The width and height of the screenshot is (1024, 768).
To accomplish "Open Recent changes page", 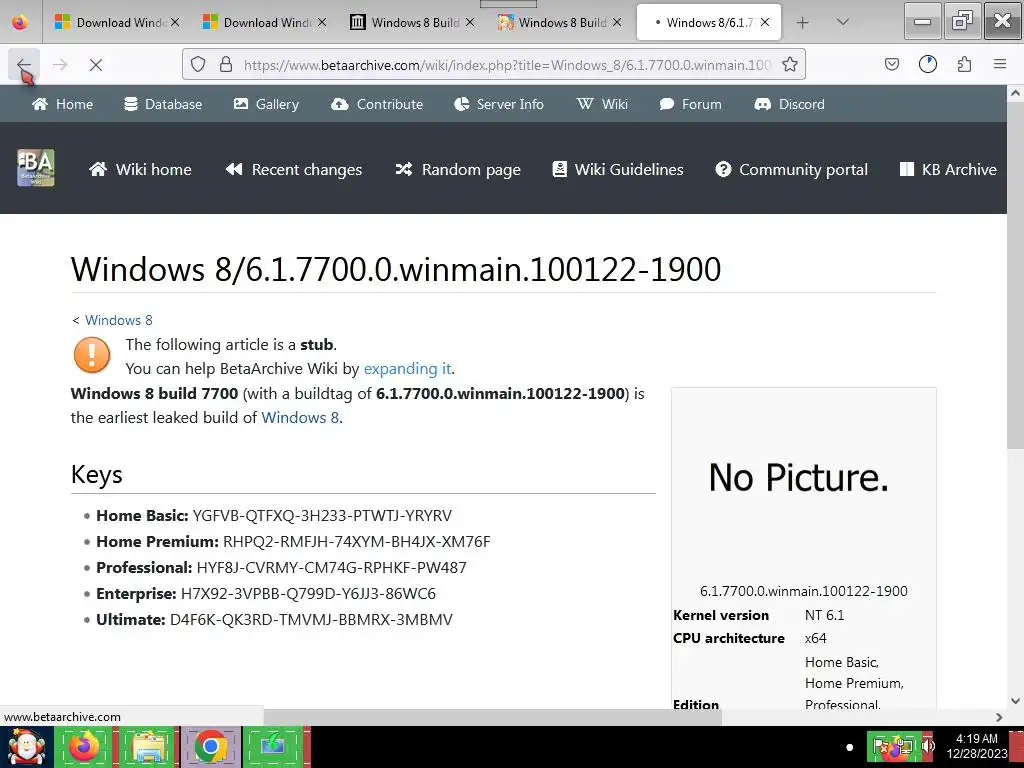I will click(293, 169).
